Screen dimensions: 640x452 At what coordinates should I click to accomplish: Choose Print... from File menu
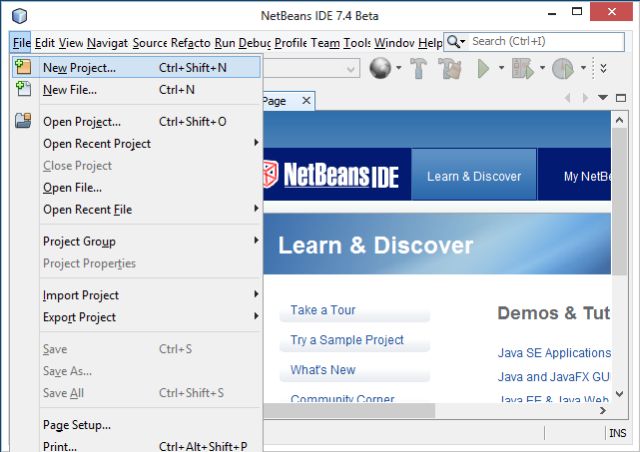(x=136, y=446)
